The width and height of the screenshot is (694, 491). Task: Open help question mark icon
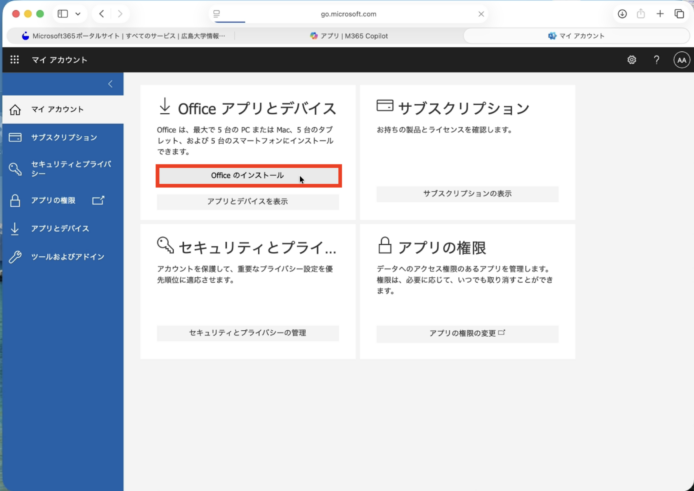coord(656,60)
